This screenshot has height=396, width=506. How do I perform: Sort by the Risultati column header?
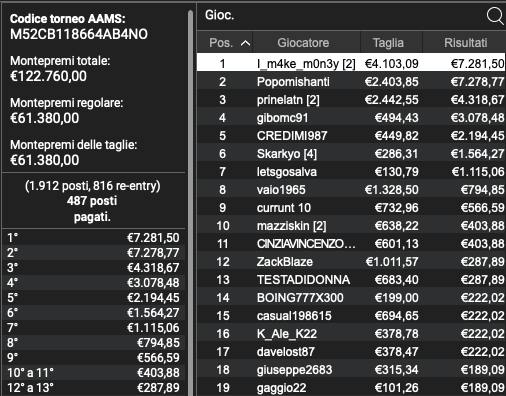pos(464,43)
